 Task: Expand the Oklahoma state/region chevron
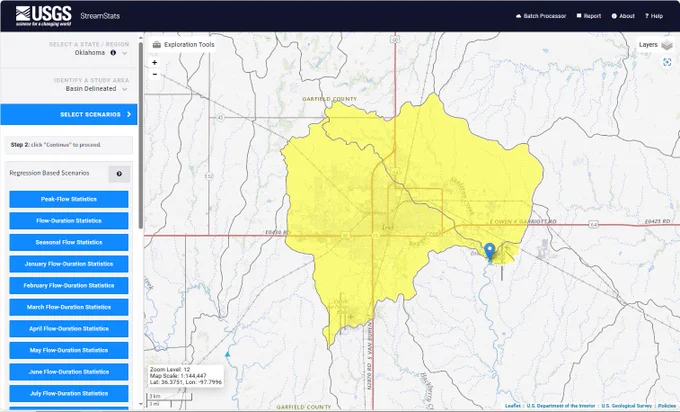(124, 53)
